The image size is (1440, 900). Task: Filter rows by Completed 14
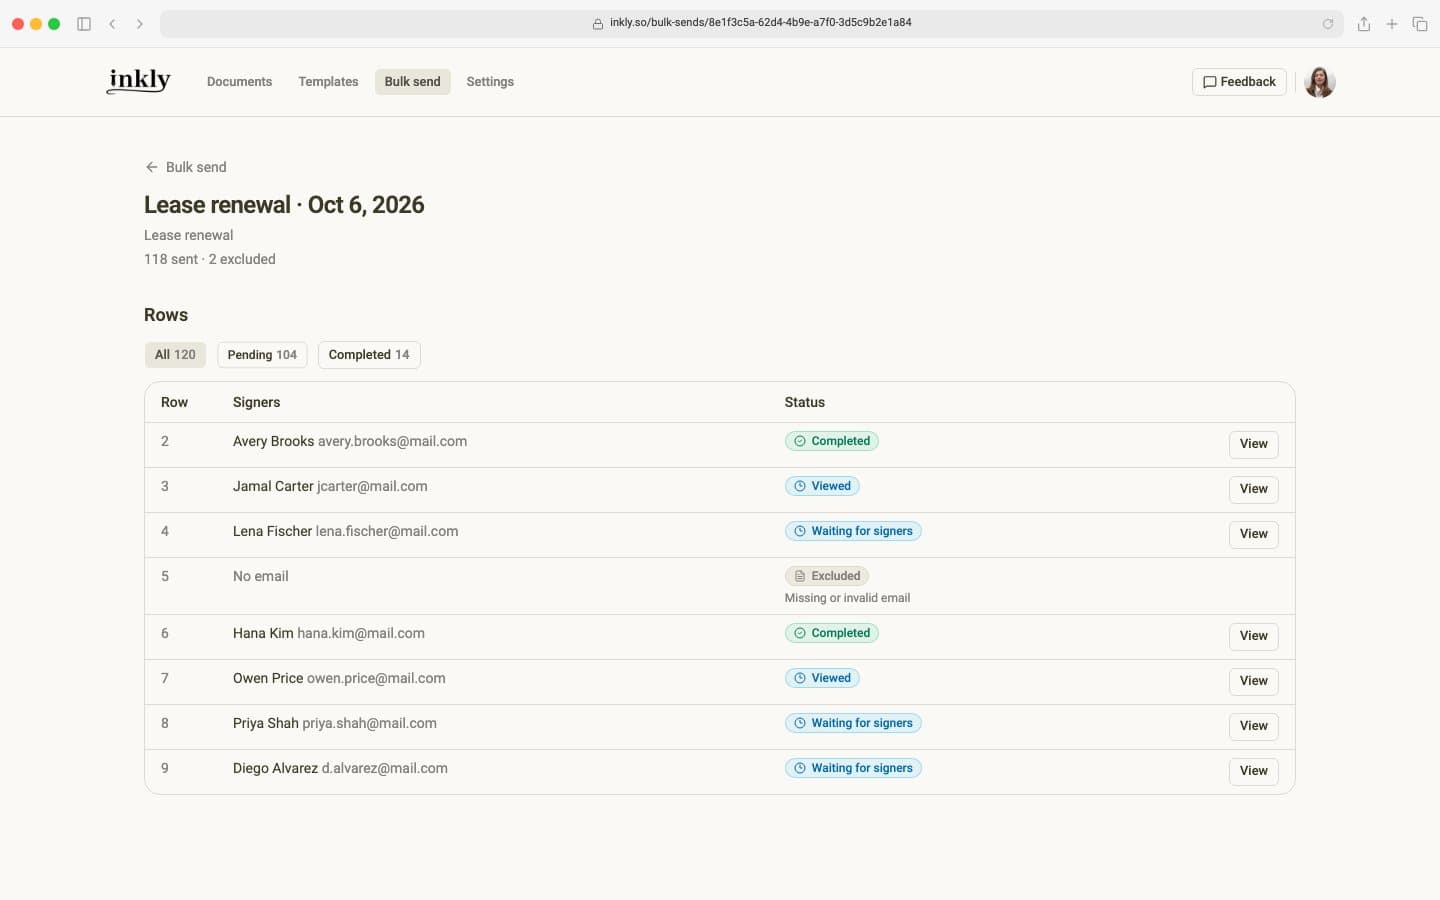369,355
